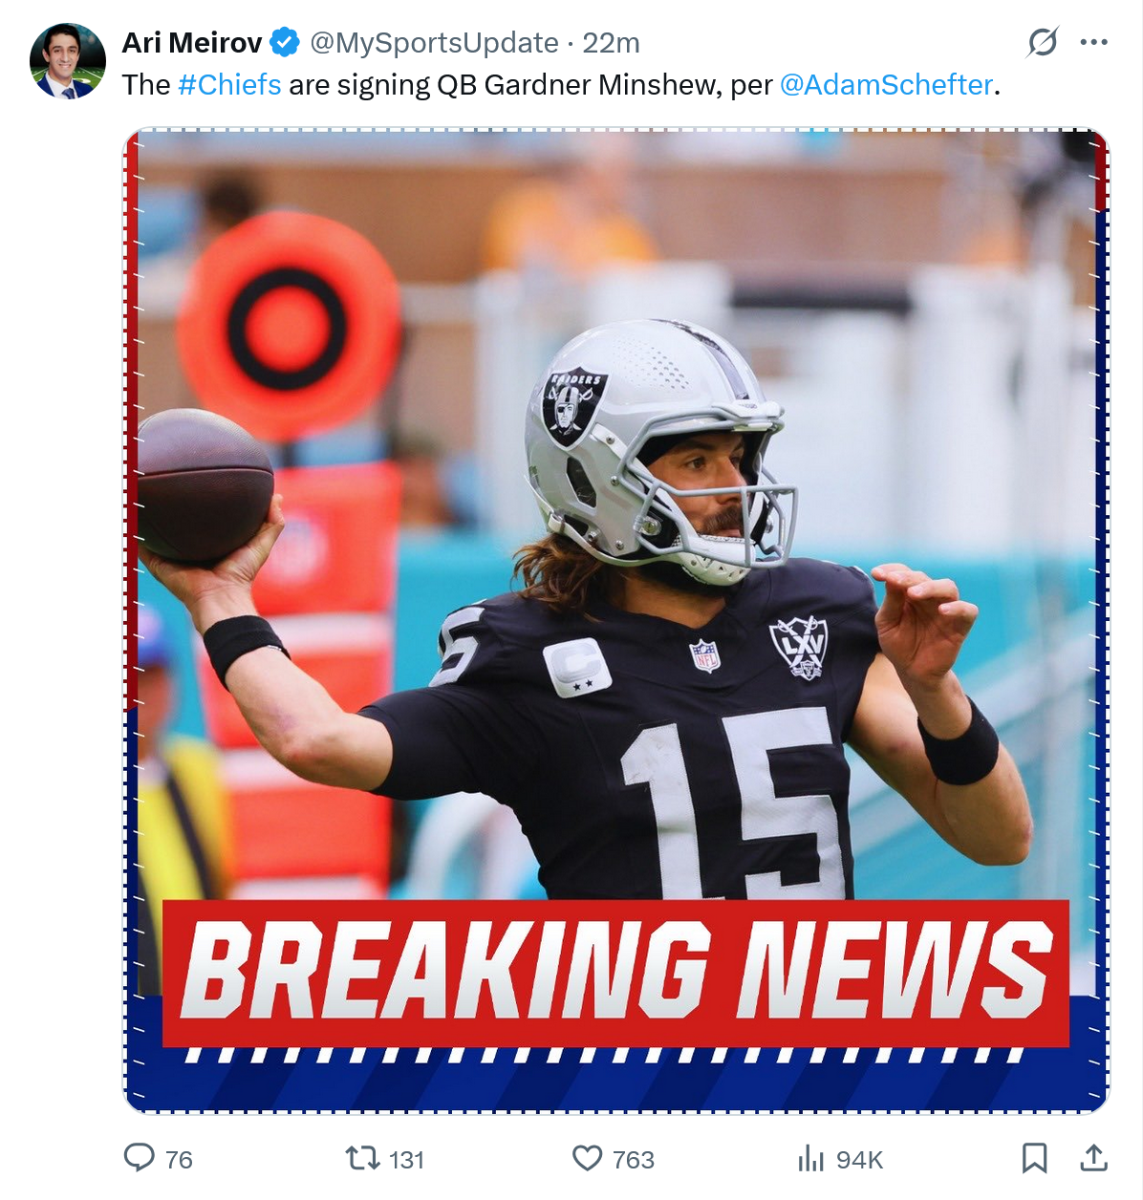Click the 131 reposts count
Screen dimensions: 1143x1200
407,1160
